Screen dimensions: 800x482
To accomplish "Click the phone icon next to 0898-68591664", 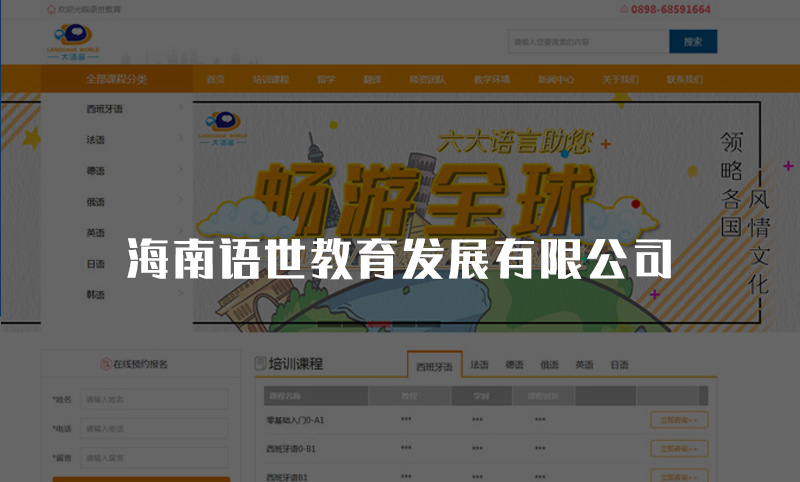I will tap(625, 9).
